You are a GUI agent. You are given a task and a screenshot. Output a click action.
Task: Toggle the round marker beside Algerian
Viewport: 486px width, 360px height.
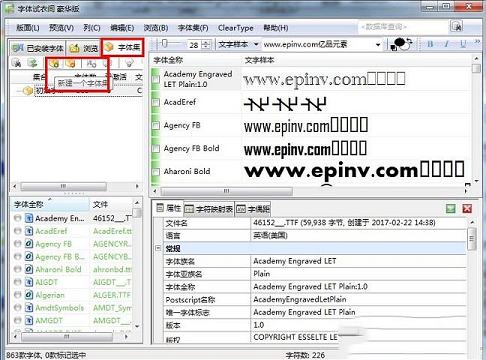[x=17, y=295]
